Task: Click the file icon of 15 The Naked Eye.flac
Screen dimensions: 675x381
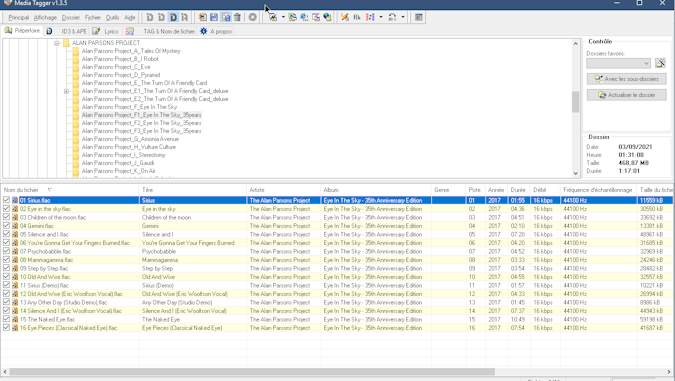Action: point(15,319)
